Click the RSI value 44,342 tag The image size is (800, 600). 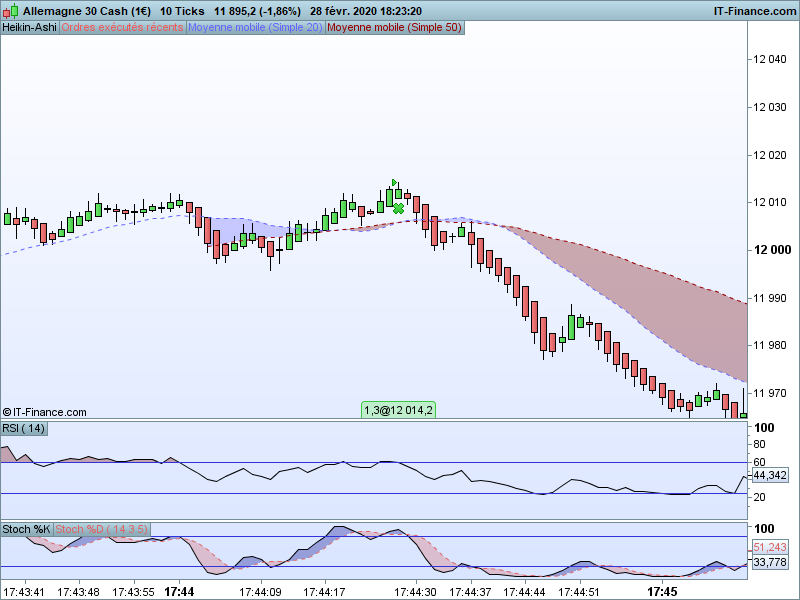[x=770, y=476]
